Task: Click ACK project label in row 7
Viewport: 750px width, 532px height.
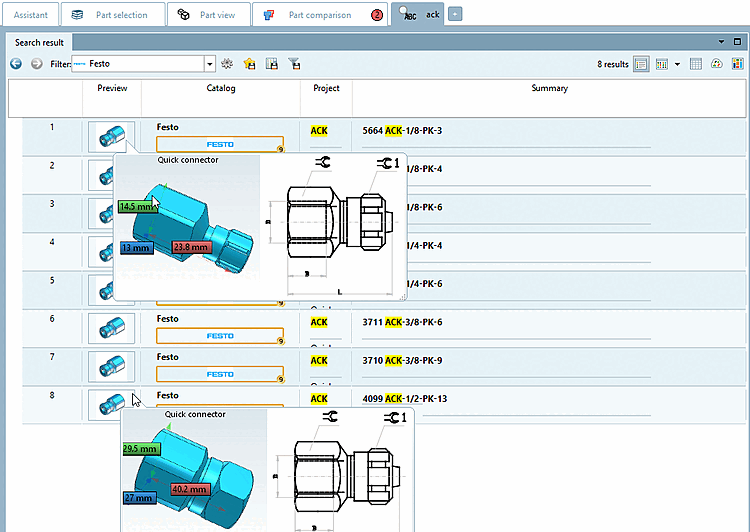Action: [x=319, y=360]
